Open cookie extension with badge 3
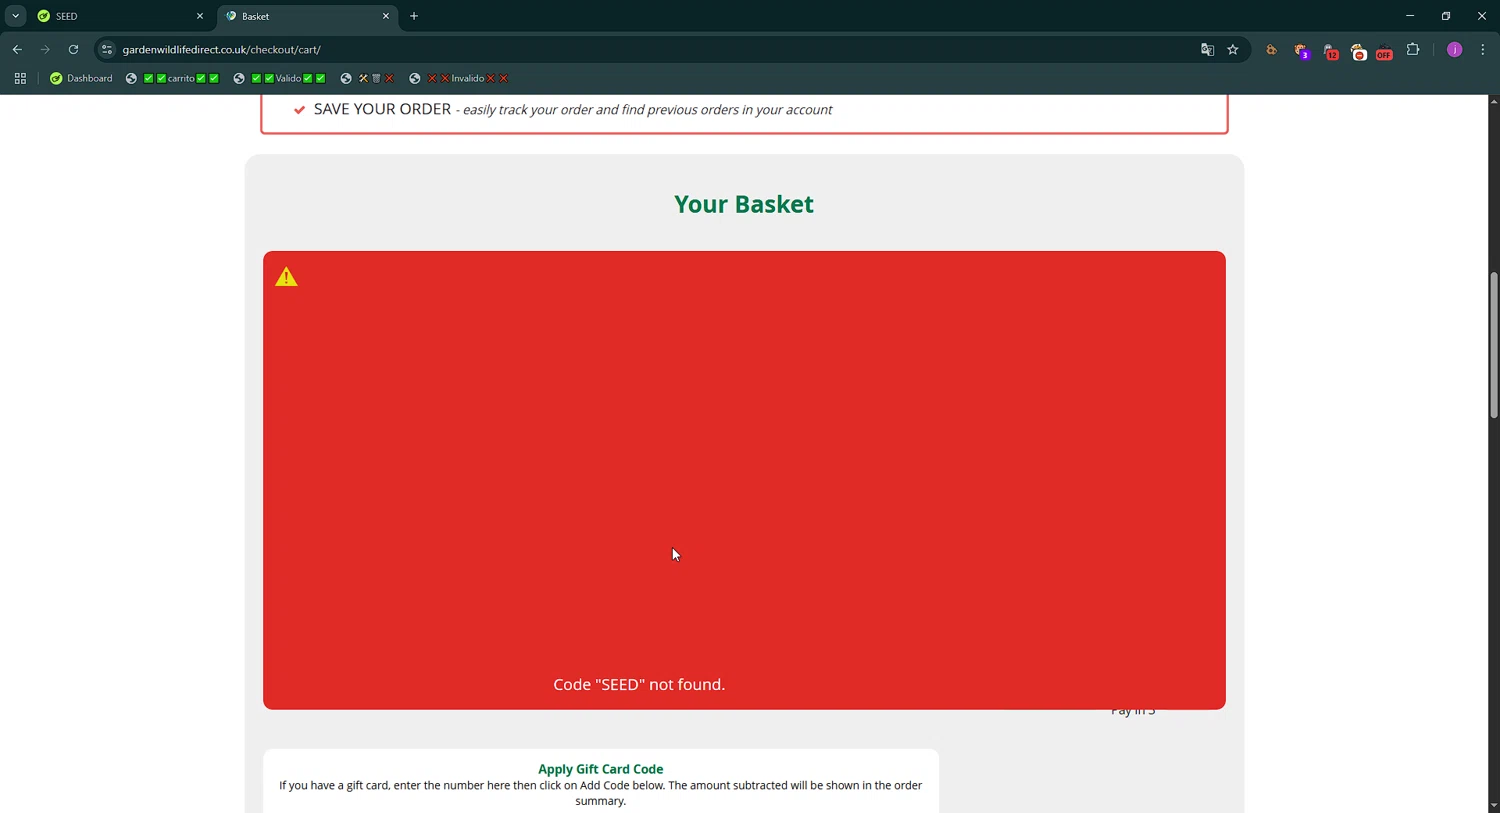The width and height of the screenshot is (1500, 813). point(1301,51)
